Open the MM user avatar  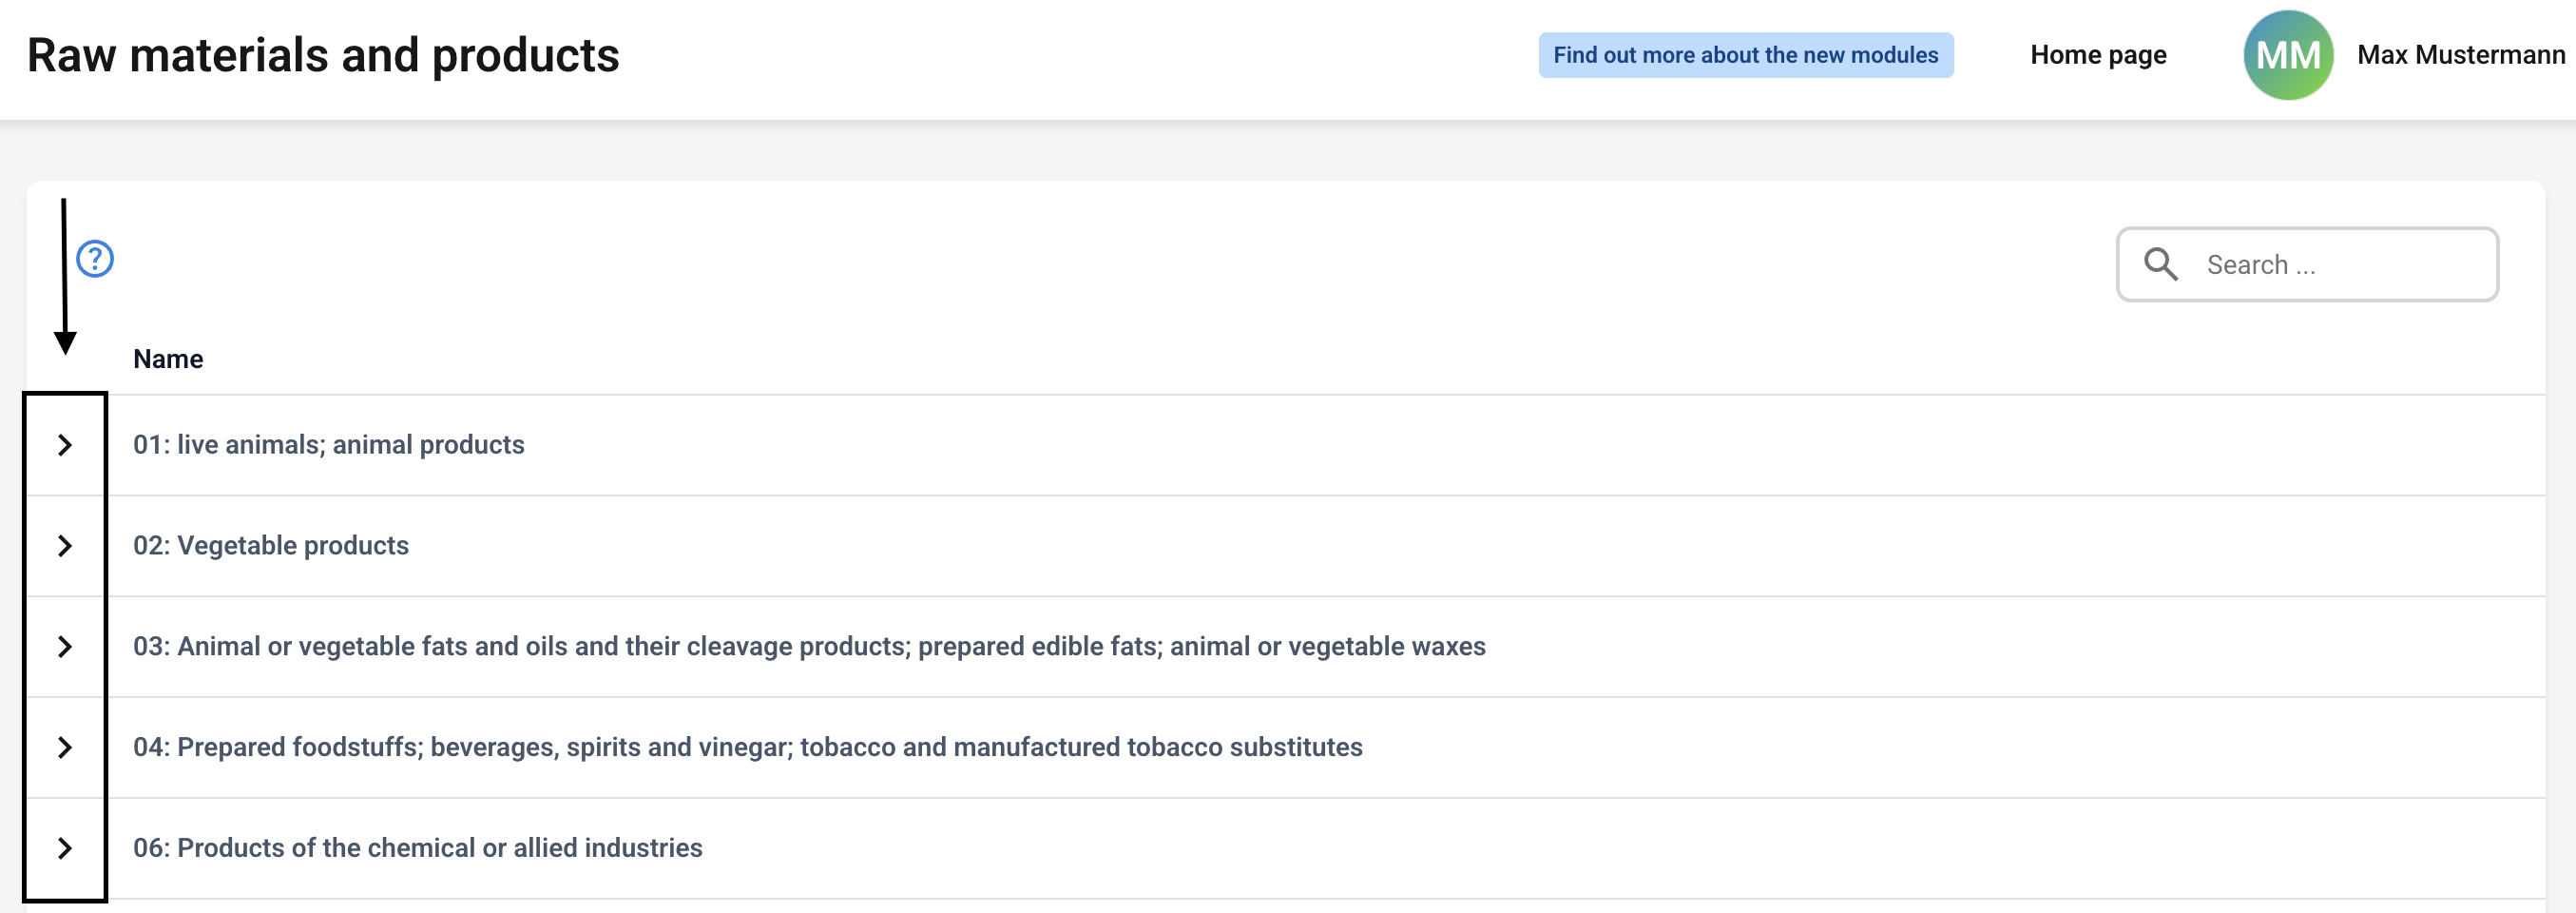[x=2287, y=55]
